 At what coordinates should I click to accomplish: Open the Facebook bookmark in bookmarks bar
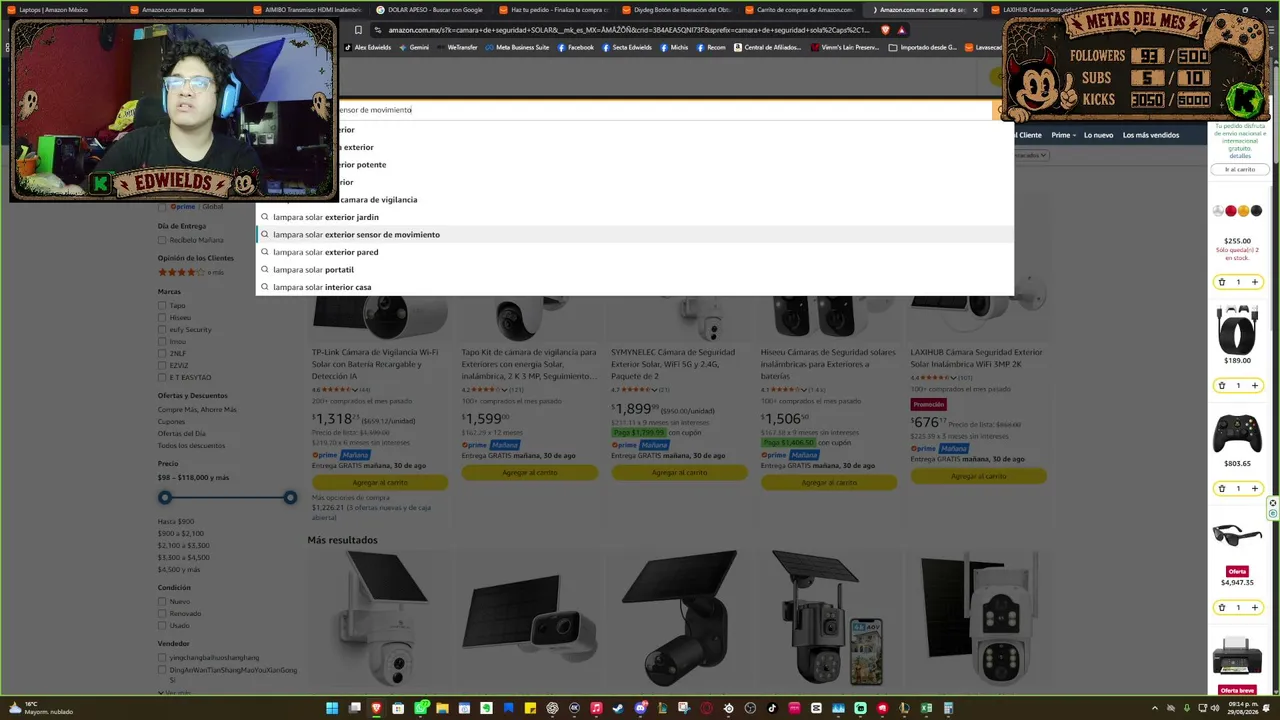coord(576,47)
